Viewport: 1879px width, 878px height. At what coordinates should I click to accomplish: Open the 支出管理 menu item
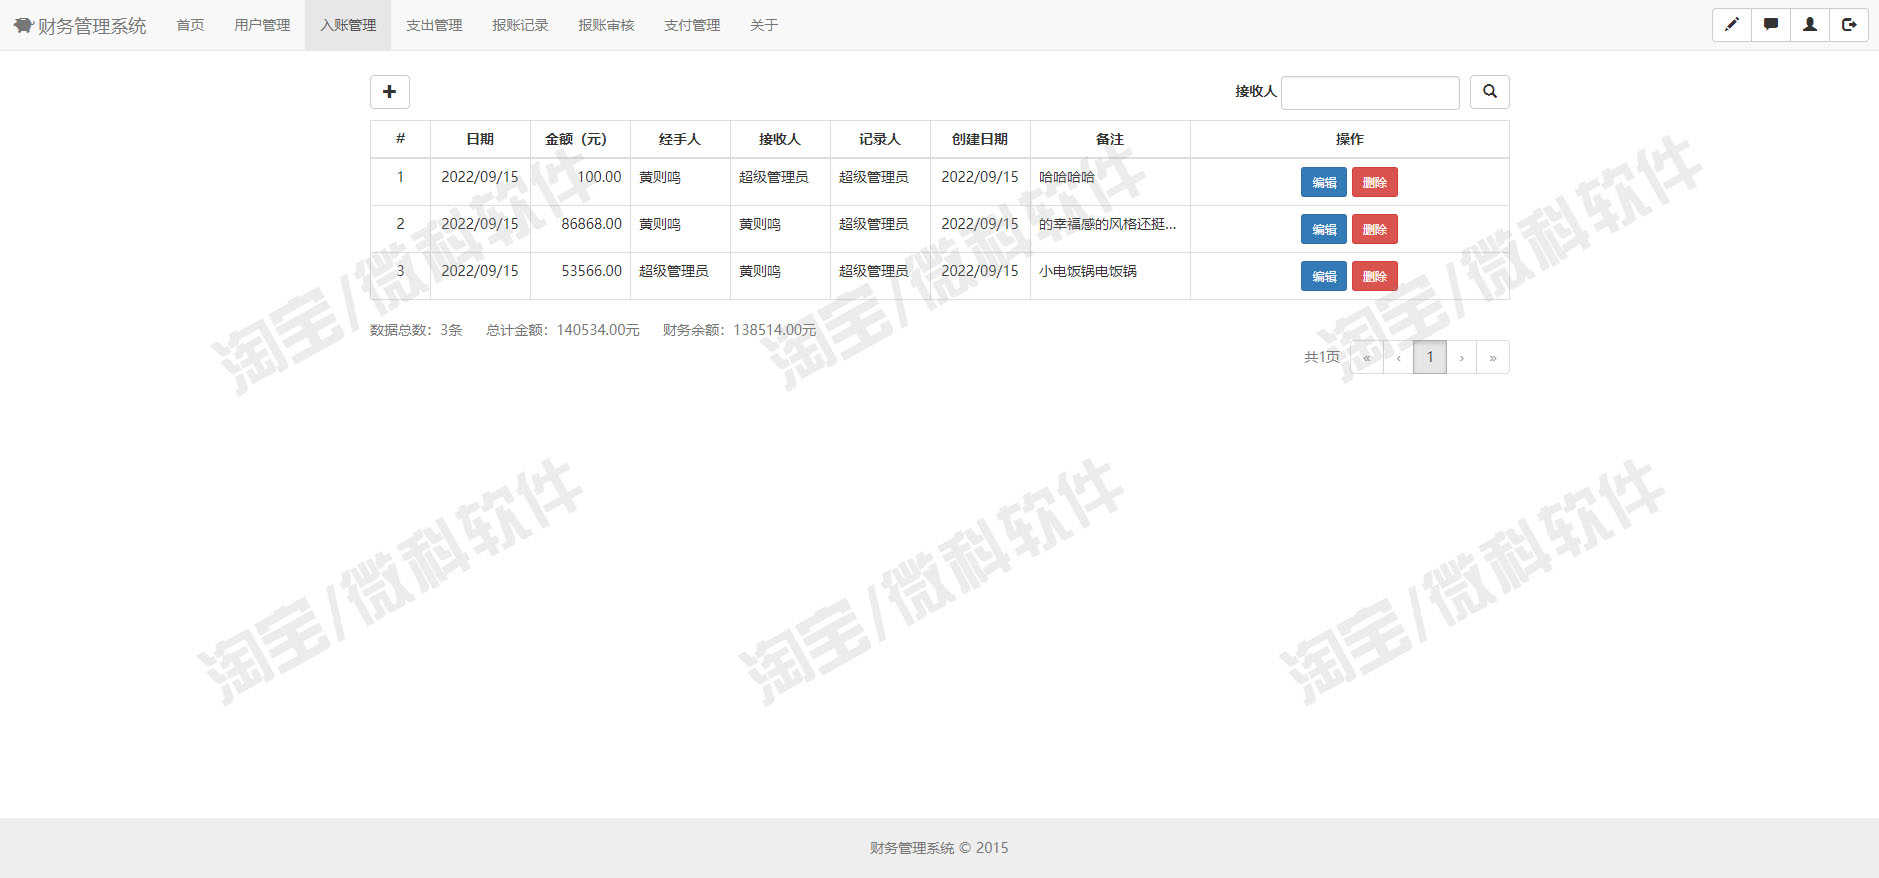click(x=434, y=25)
